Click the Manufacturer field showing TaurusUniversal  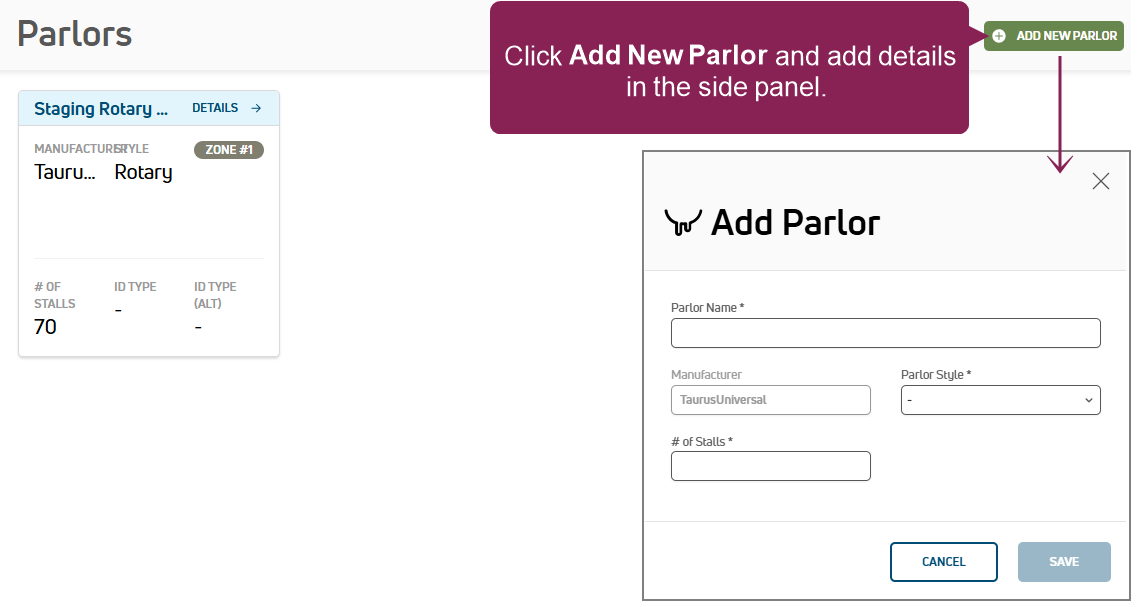pyautogui.click(x=770, y=400)
